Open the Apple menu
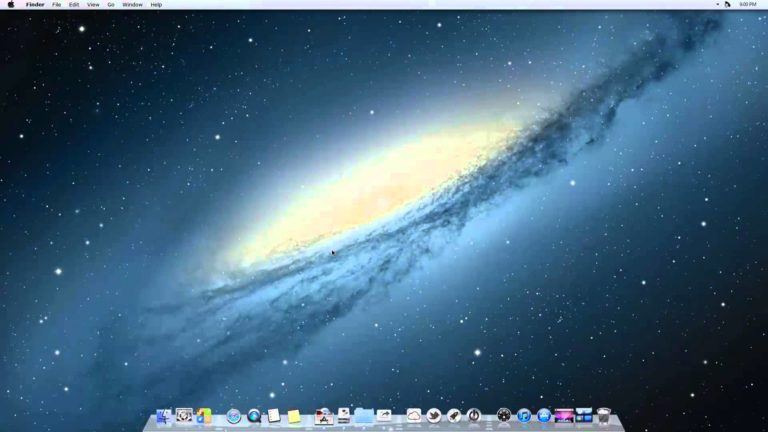The image size is (768, 432). (11, 4)
